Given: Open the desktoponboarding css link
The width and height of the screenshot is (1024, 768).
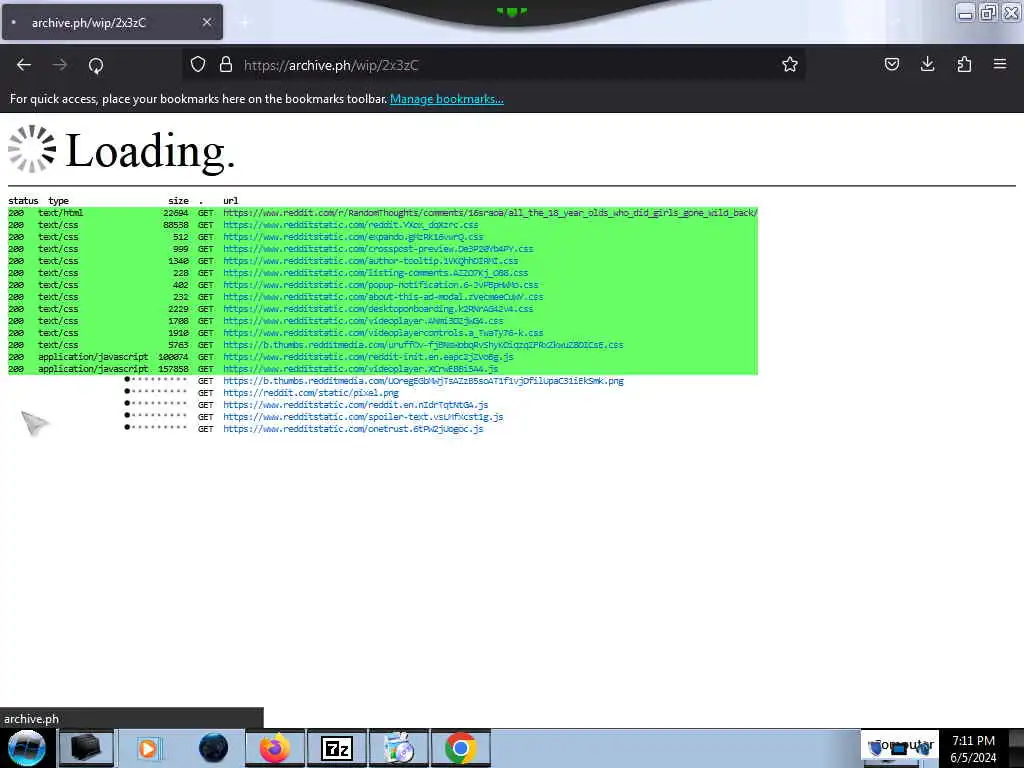Looking at the screenshot, I should tap(378, 309).
